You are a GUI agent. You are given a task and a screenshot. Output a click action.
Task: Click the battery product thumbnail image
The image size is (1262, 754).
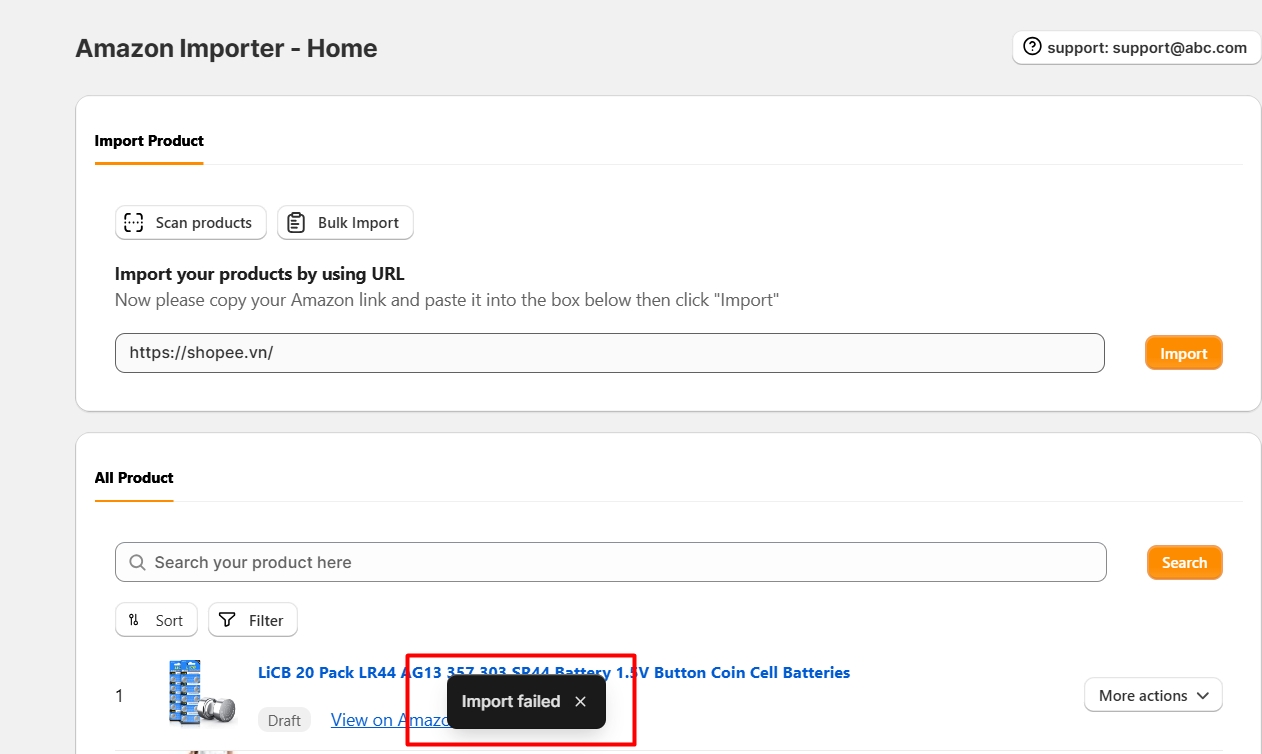(x=201, y=693)
